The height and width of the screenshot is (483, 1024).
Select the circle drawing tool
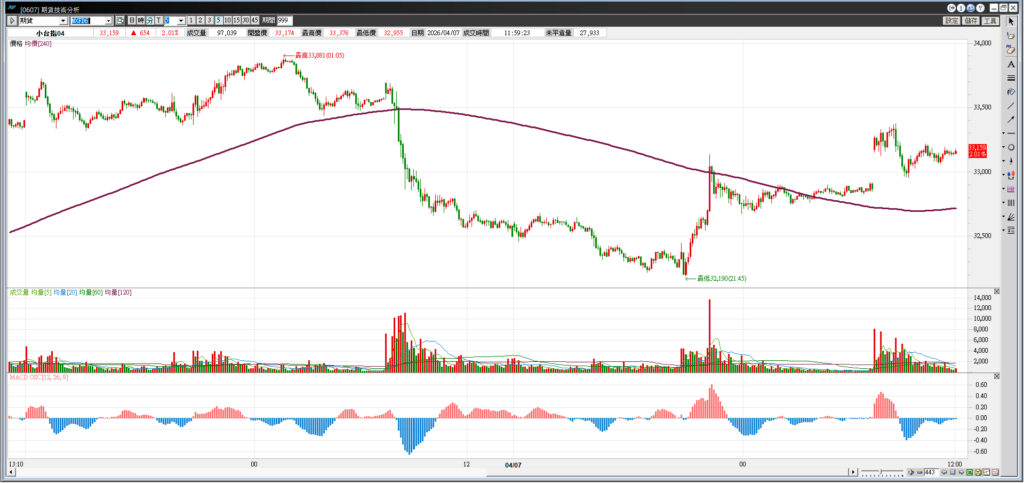coord(1011,147)
